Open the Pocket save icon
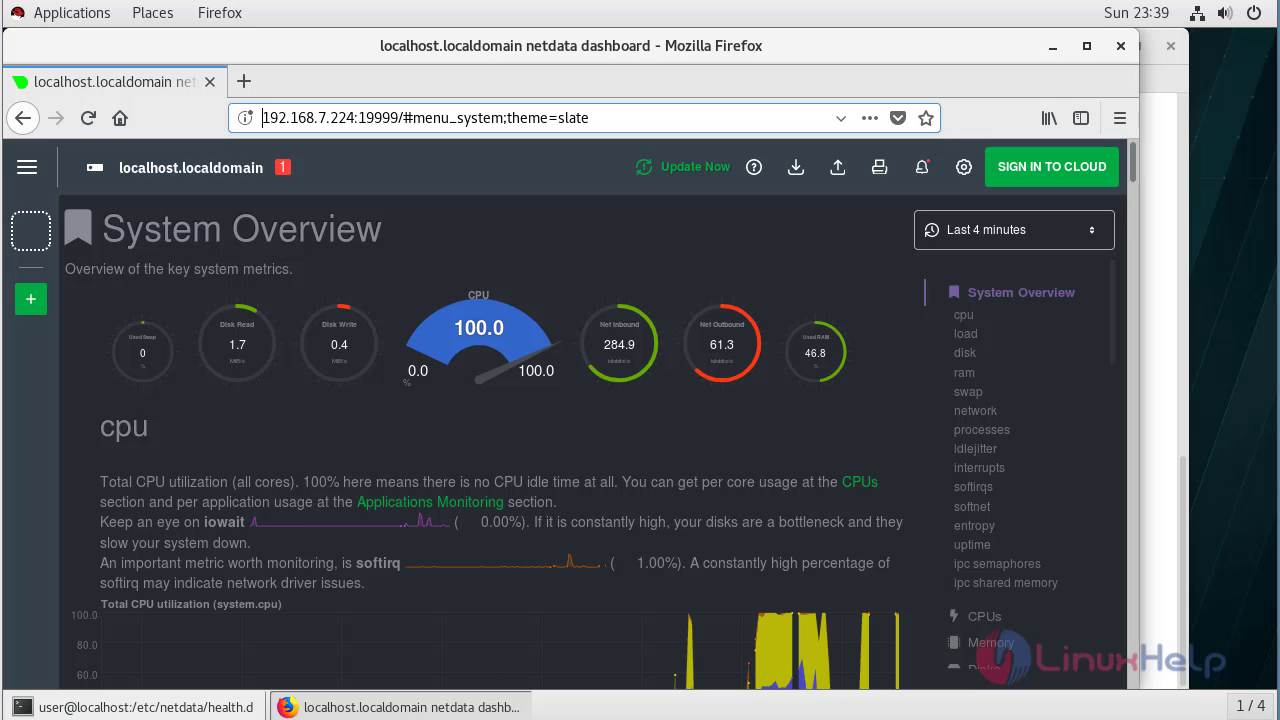Image resolution: width=1280 pixels, height=720 pixels. [x=898, y=118]
